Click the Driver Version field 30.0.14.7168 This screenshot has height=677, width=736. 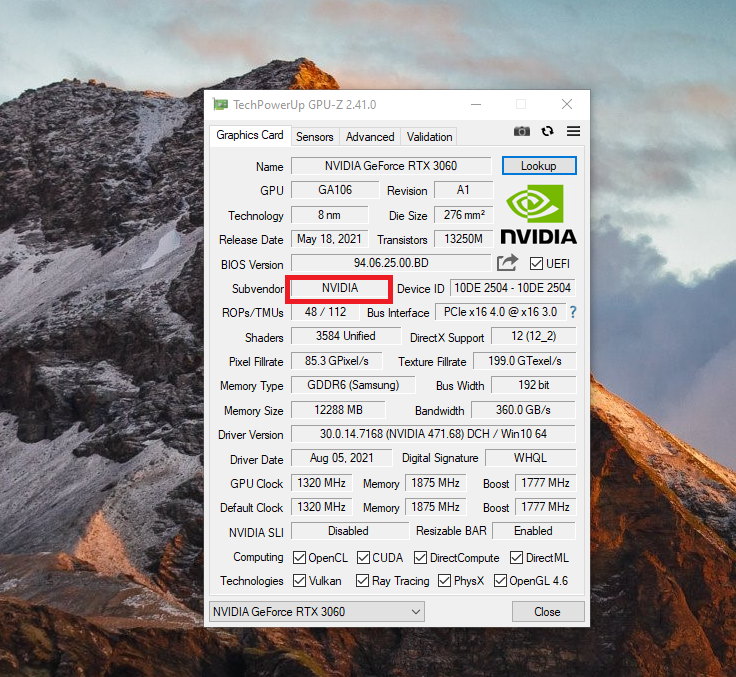(433, 434)
